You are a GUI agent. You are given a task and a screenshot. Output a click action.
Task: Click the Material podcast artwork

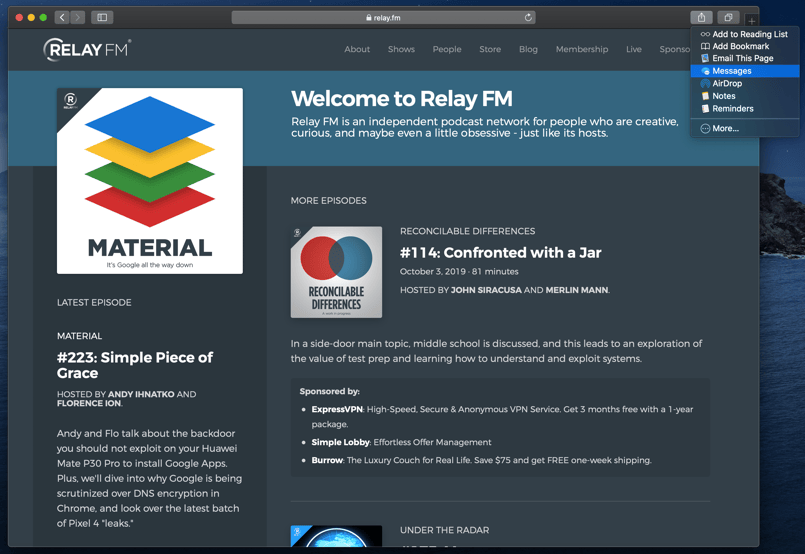click(x=150, y=181)
